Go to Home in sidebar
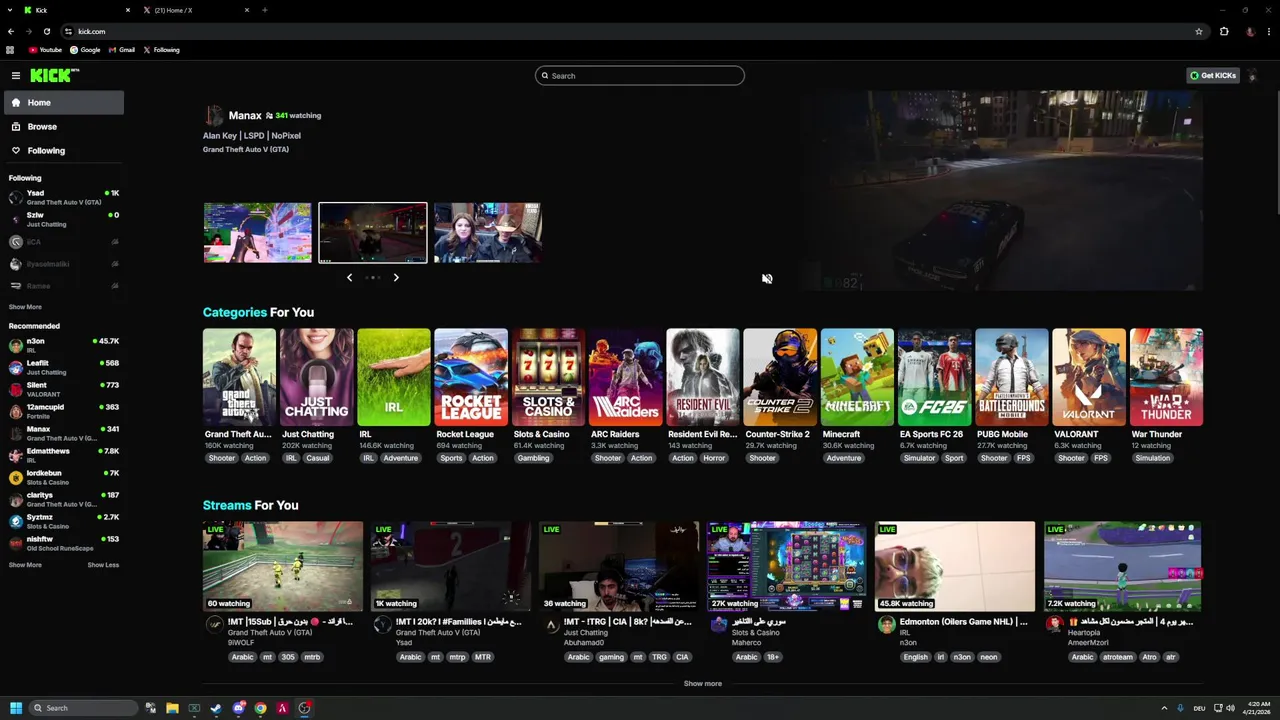 (x=64, y=102)
